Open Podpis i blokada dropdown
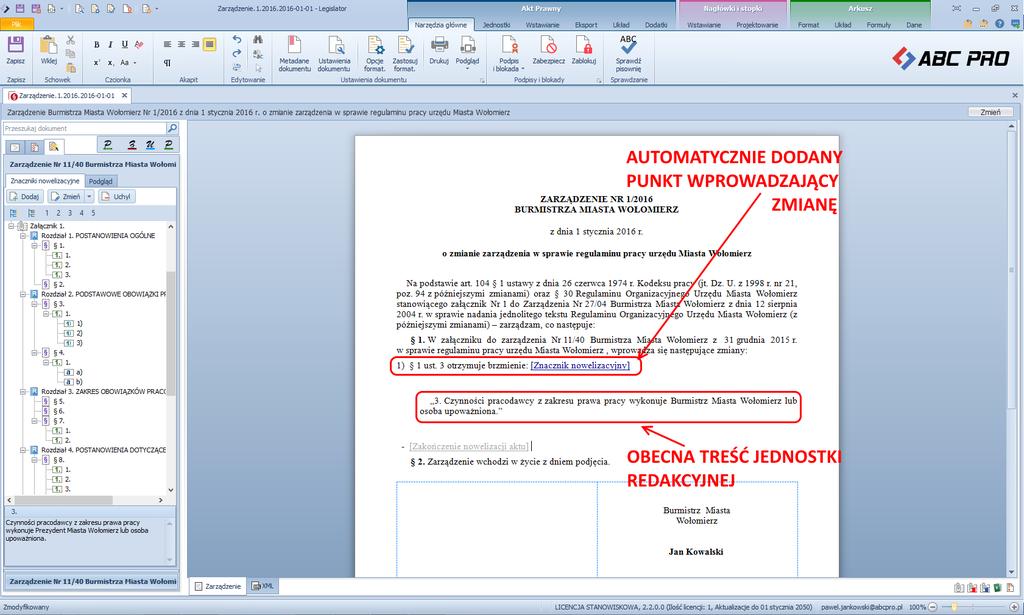The width and height of the screenshot is (1024, 615). pos(509,54)
